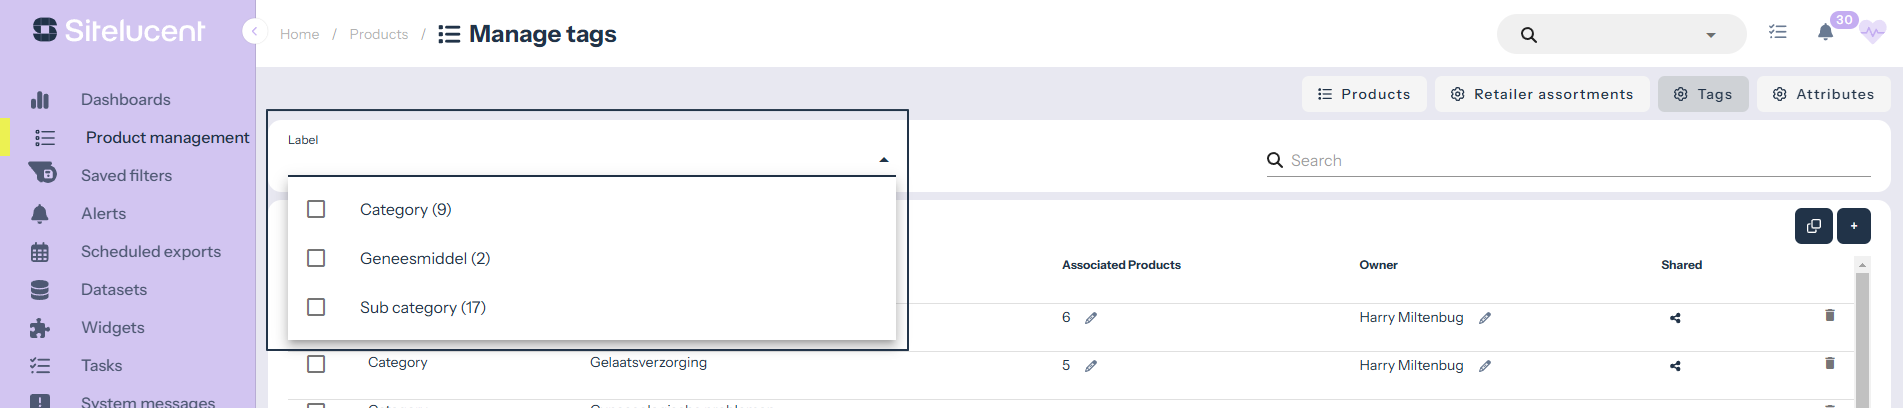
Task: Open the Attributes tab
Action: tap(1823, 94)
